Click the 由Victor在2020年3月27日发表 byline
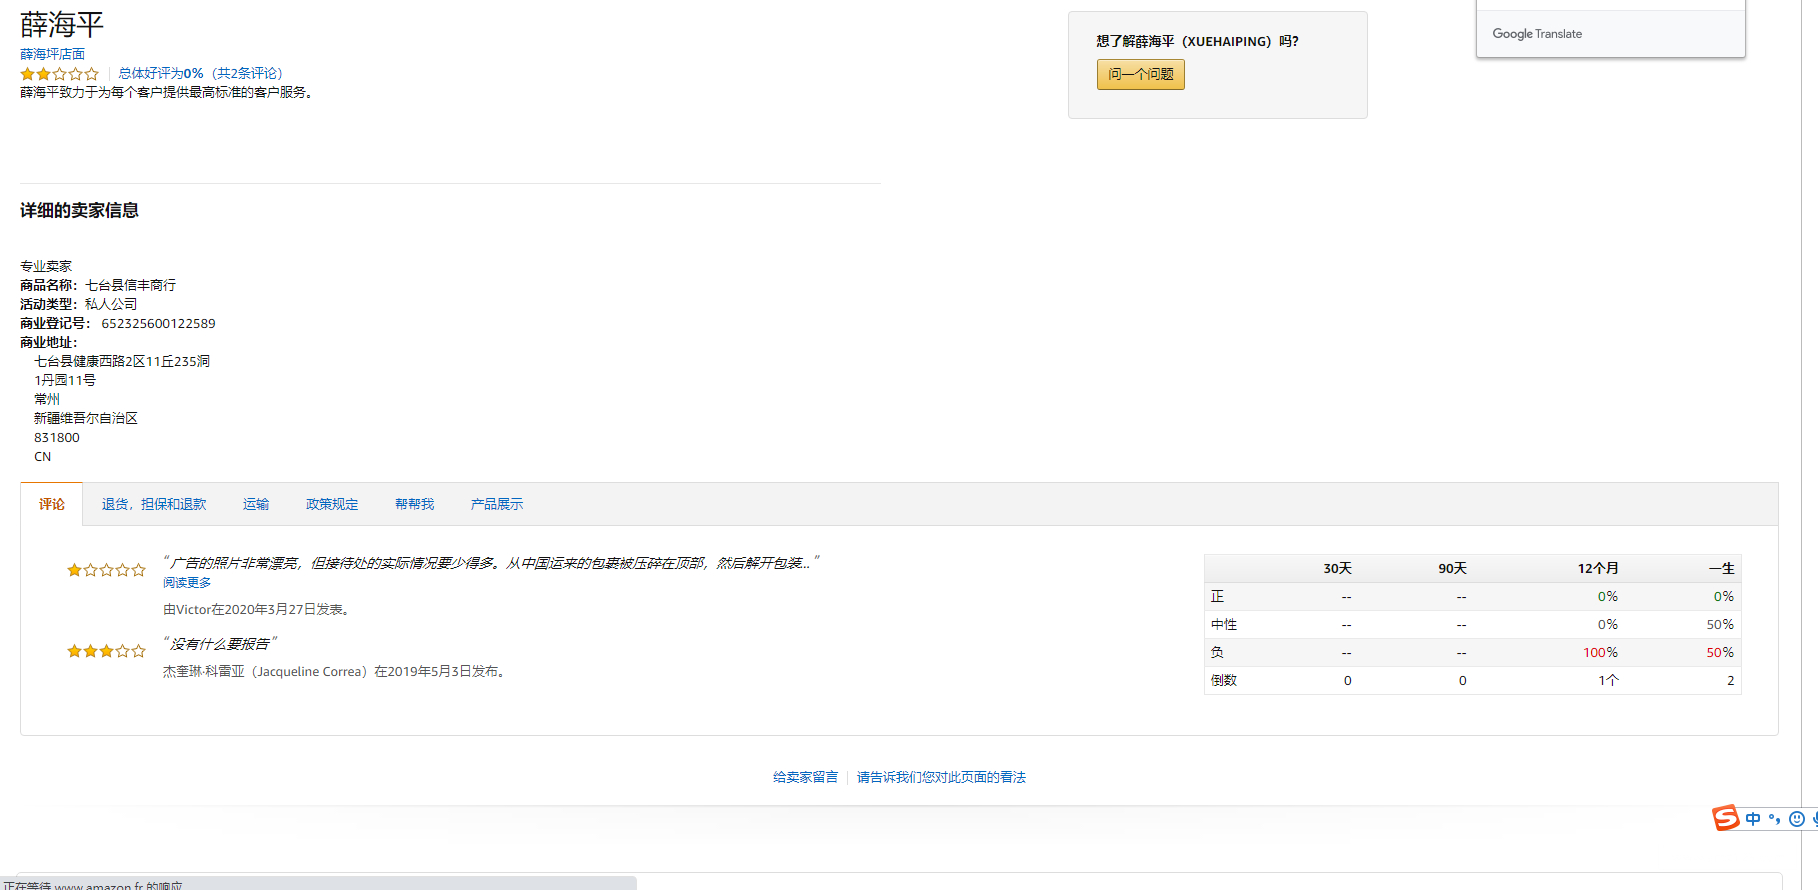 [257, 609]
